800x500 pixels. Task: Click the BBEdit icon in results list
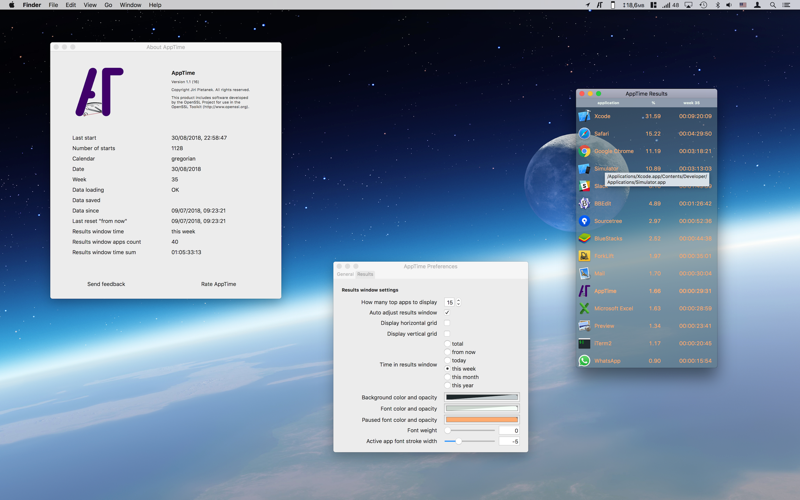584,203
